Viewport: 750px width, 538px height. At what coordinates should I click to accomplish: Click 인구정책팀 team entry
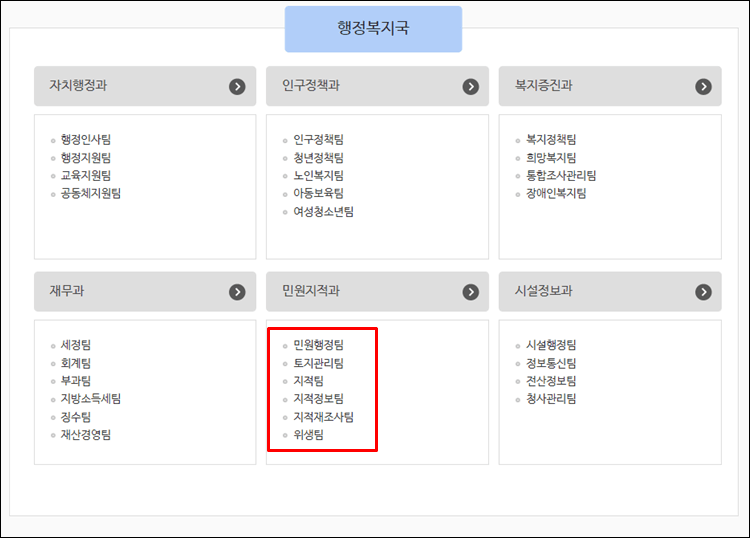pos(319,140)
